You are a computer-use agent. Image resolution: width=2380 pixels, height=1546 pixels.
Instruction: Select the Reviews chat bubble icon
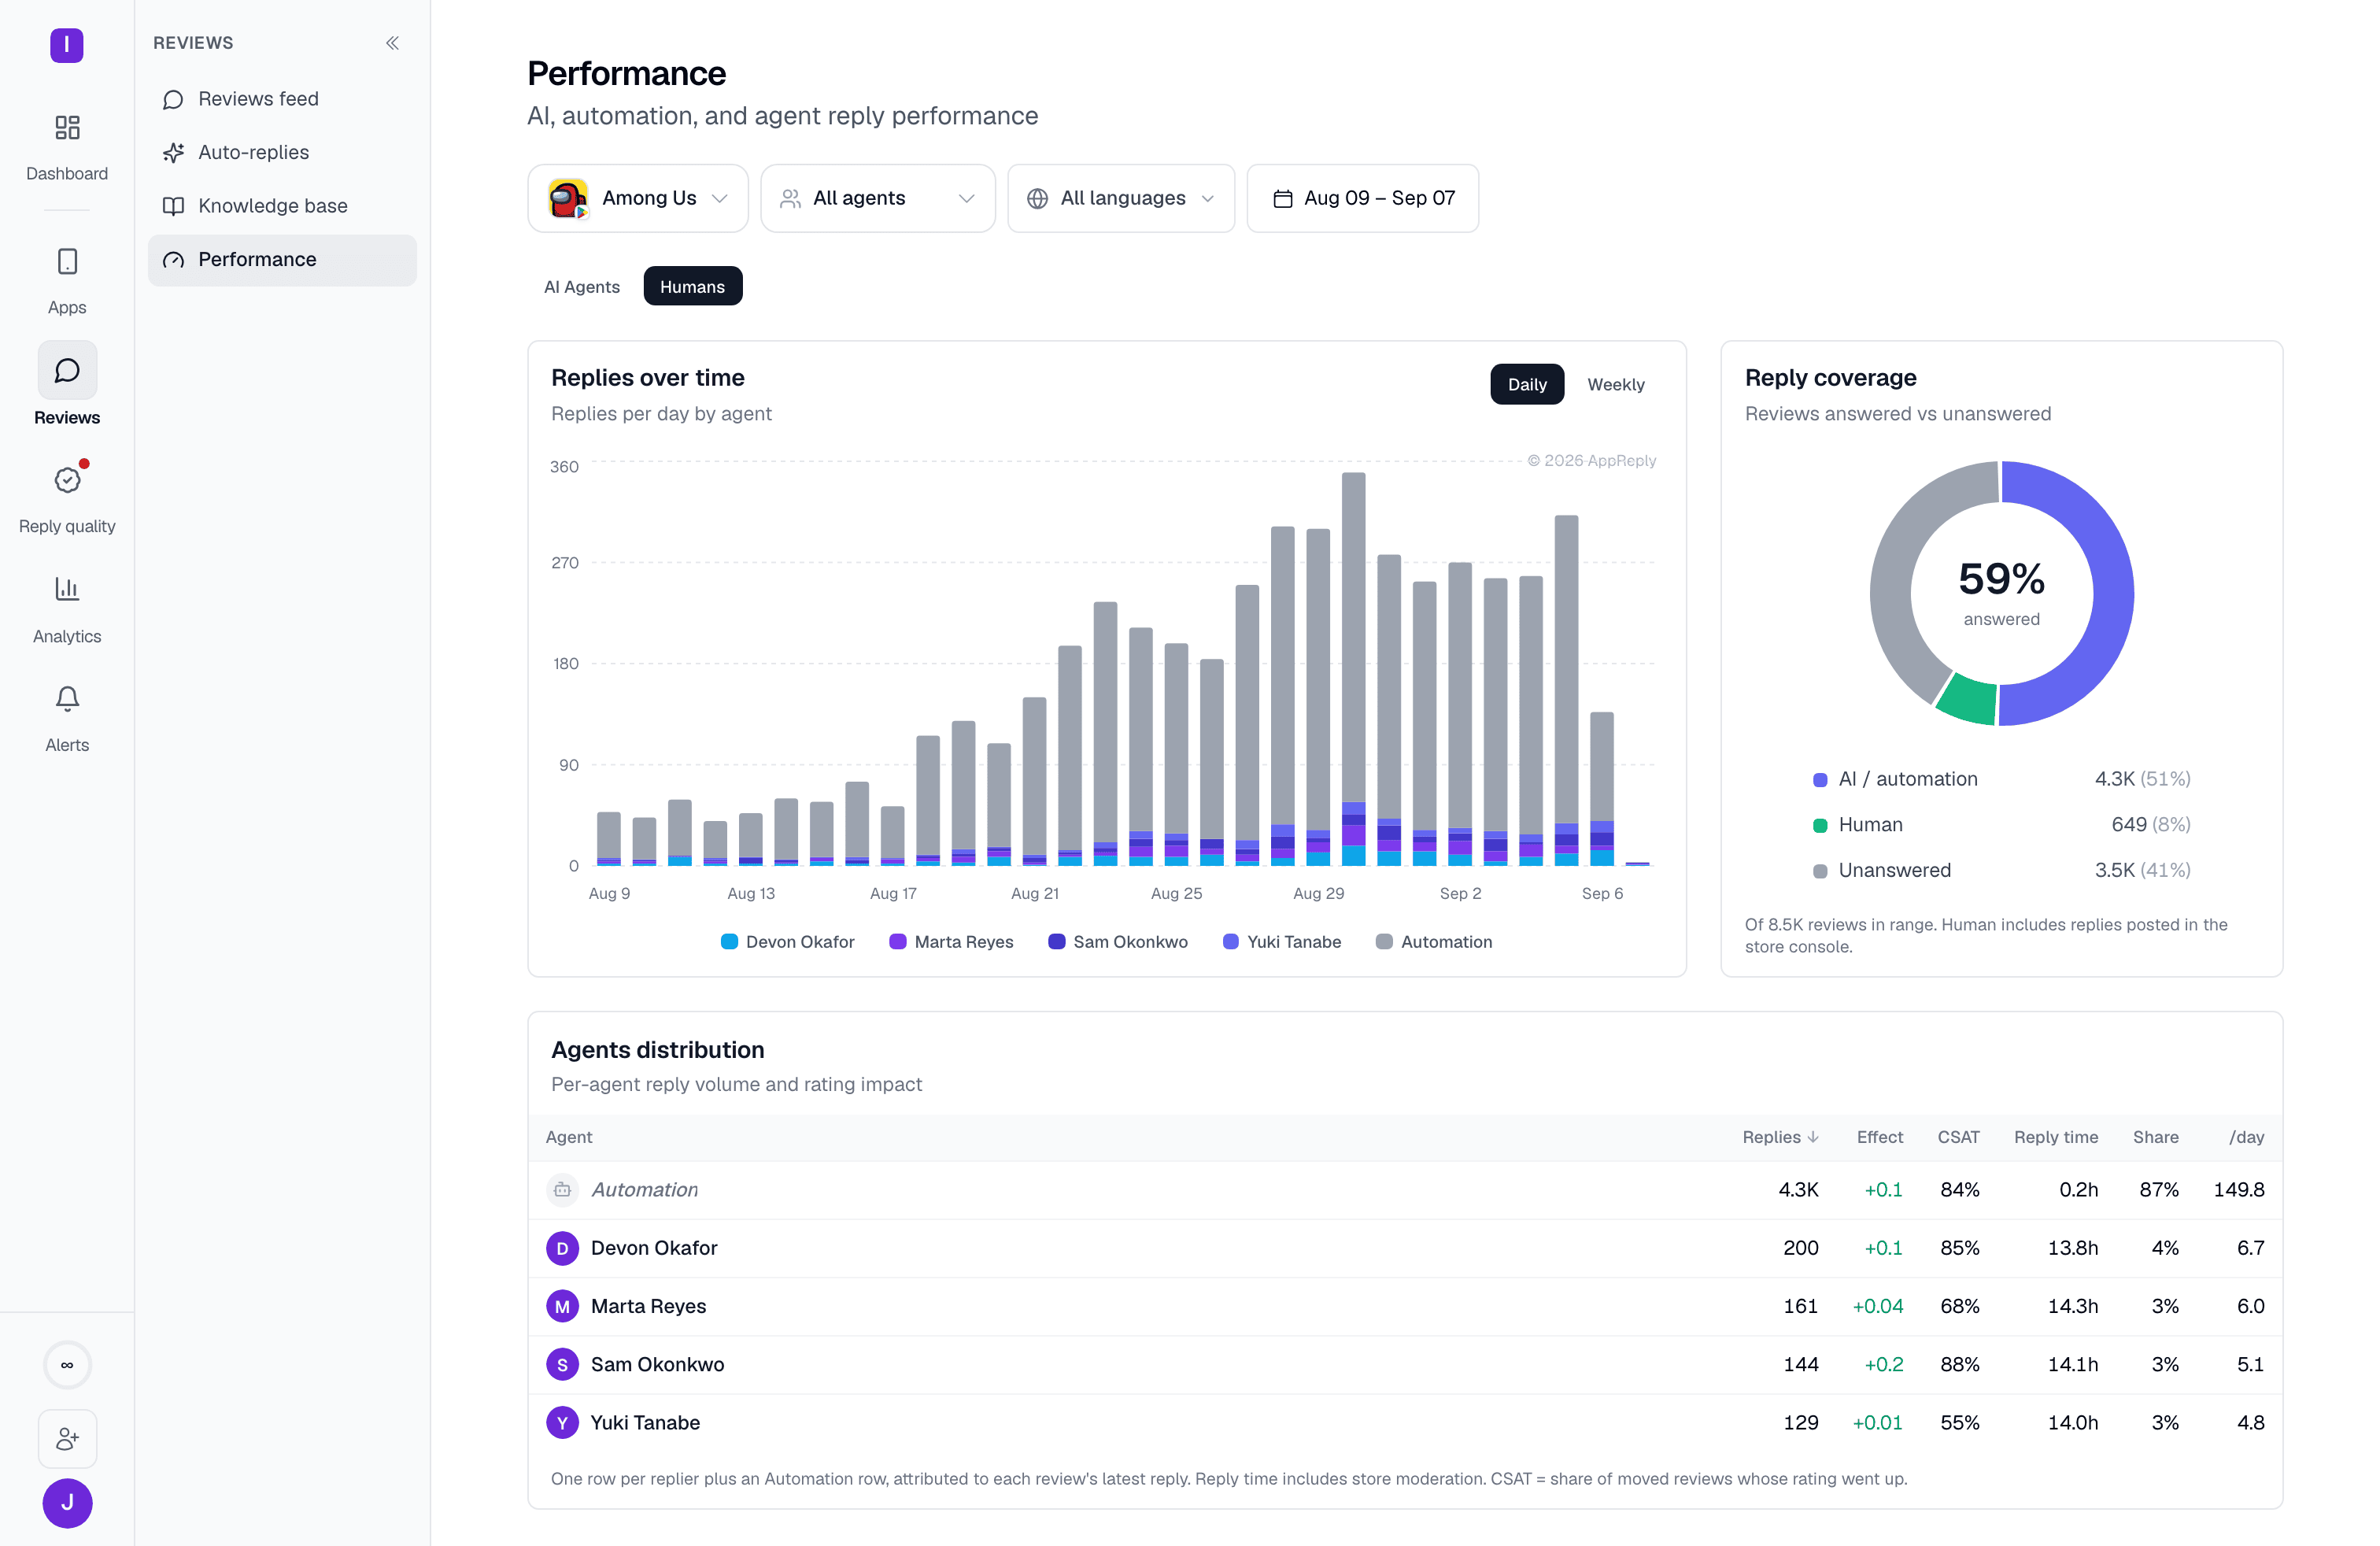(67, 371)
